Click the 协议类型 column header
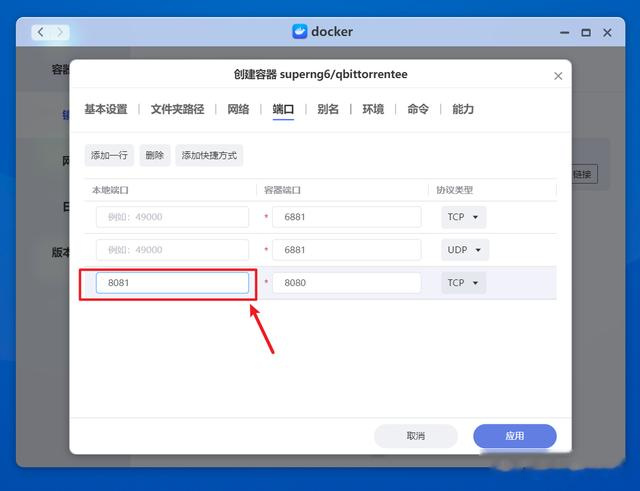640x491 pixels. [x=454, y=190]
